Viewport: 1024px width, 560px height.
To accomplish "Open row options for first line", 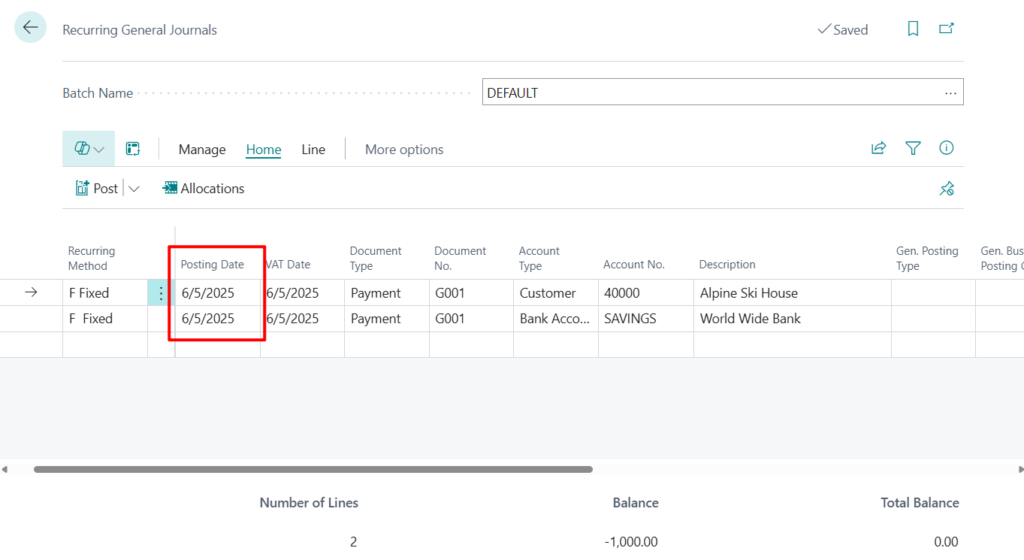I will (x=161, y=293).
